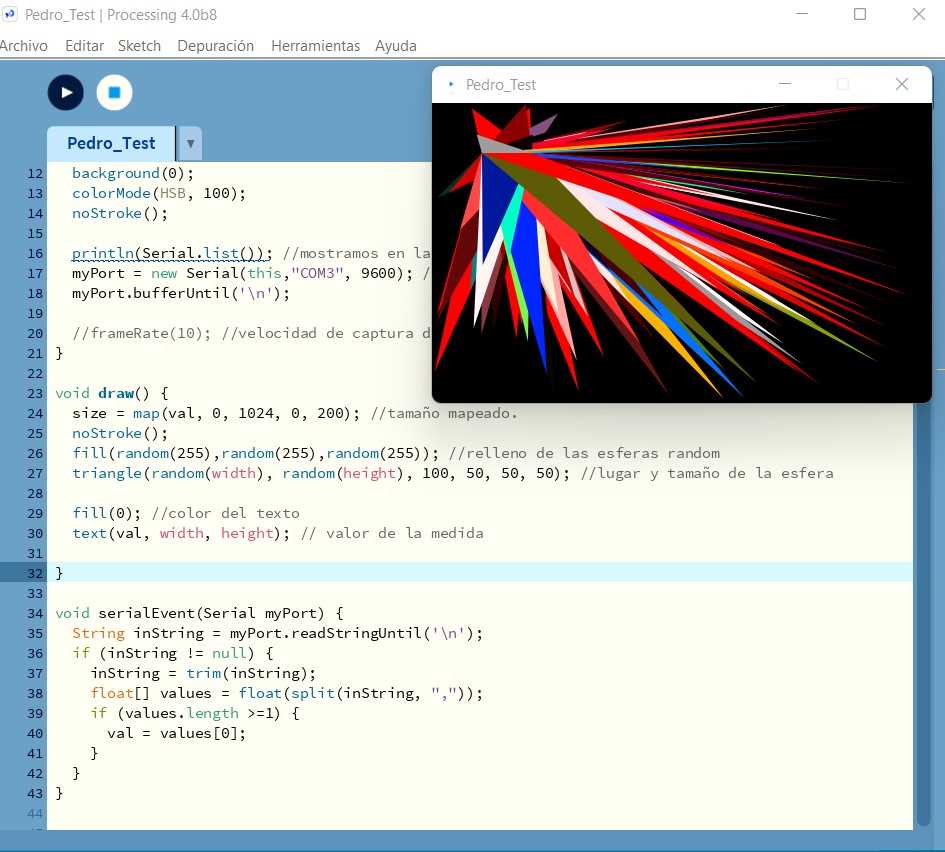945x852 pixels.
Task: Click on 'fill(random(255)' on line 26
Action: coord(142,453)
